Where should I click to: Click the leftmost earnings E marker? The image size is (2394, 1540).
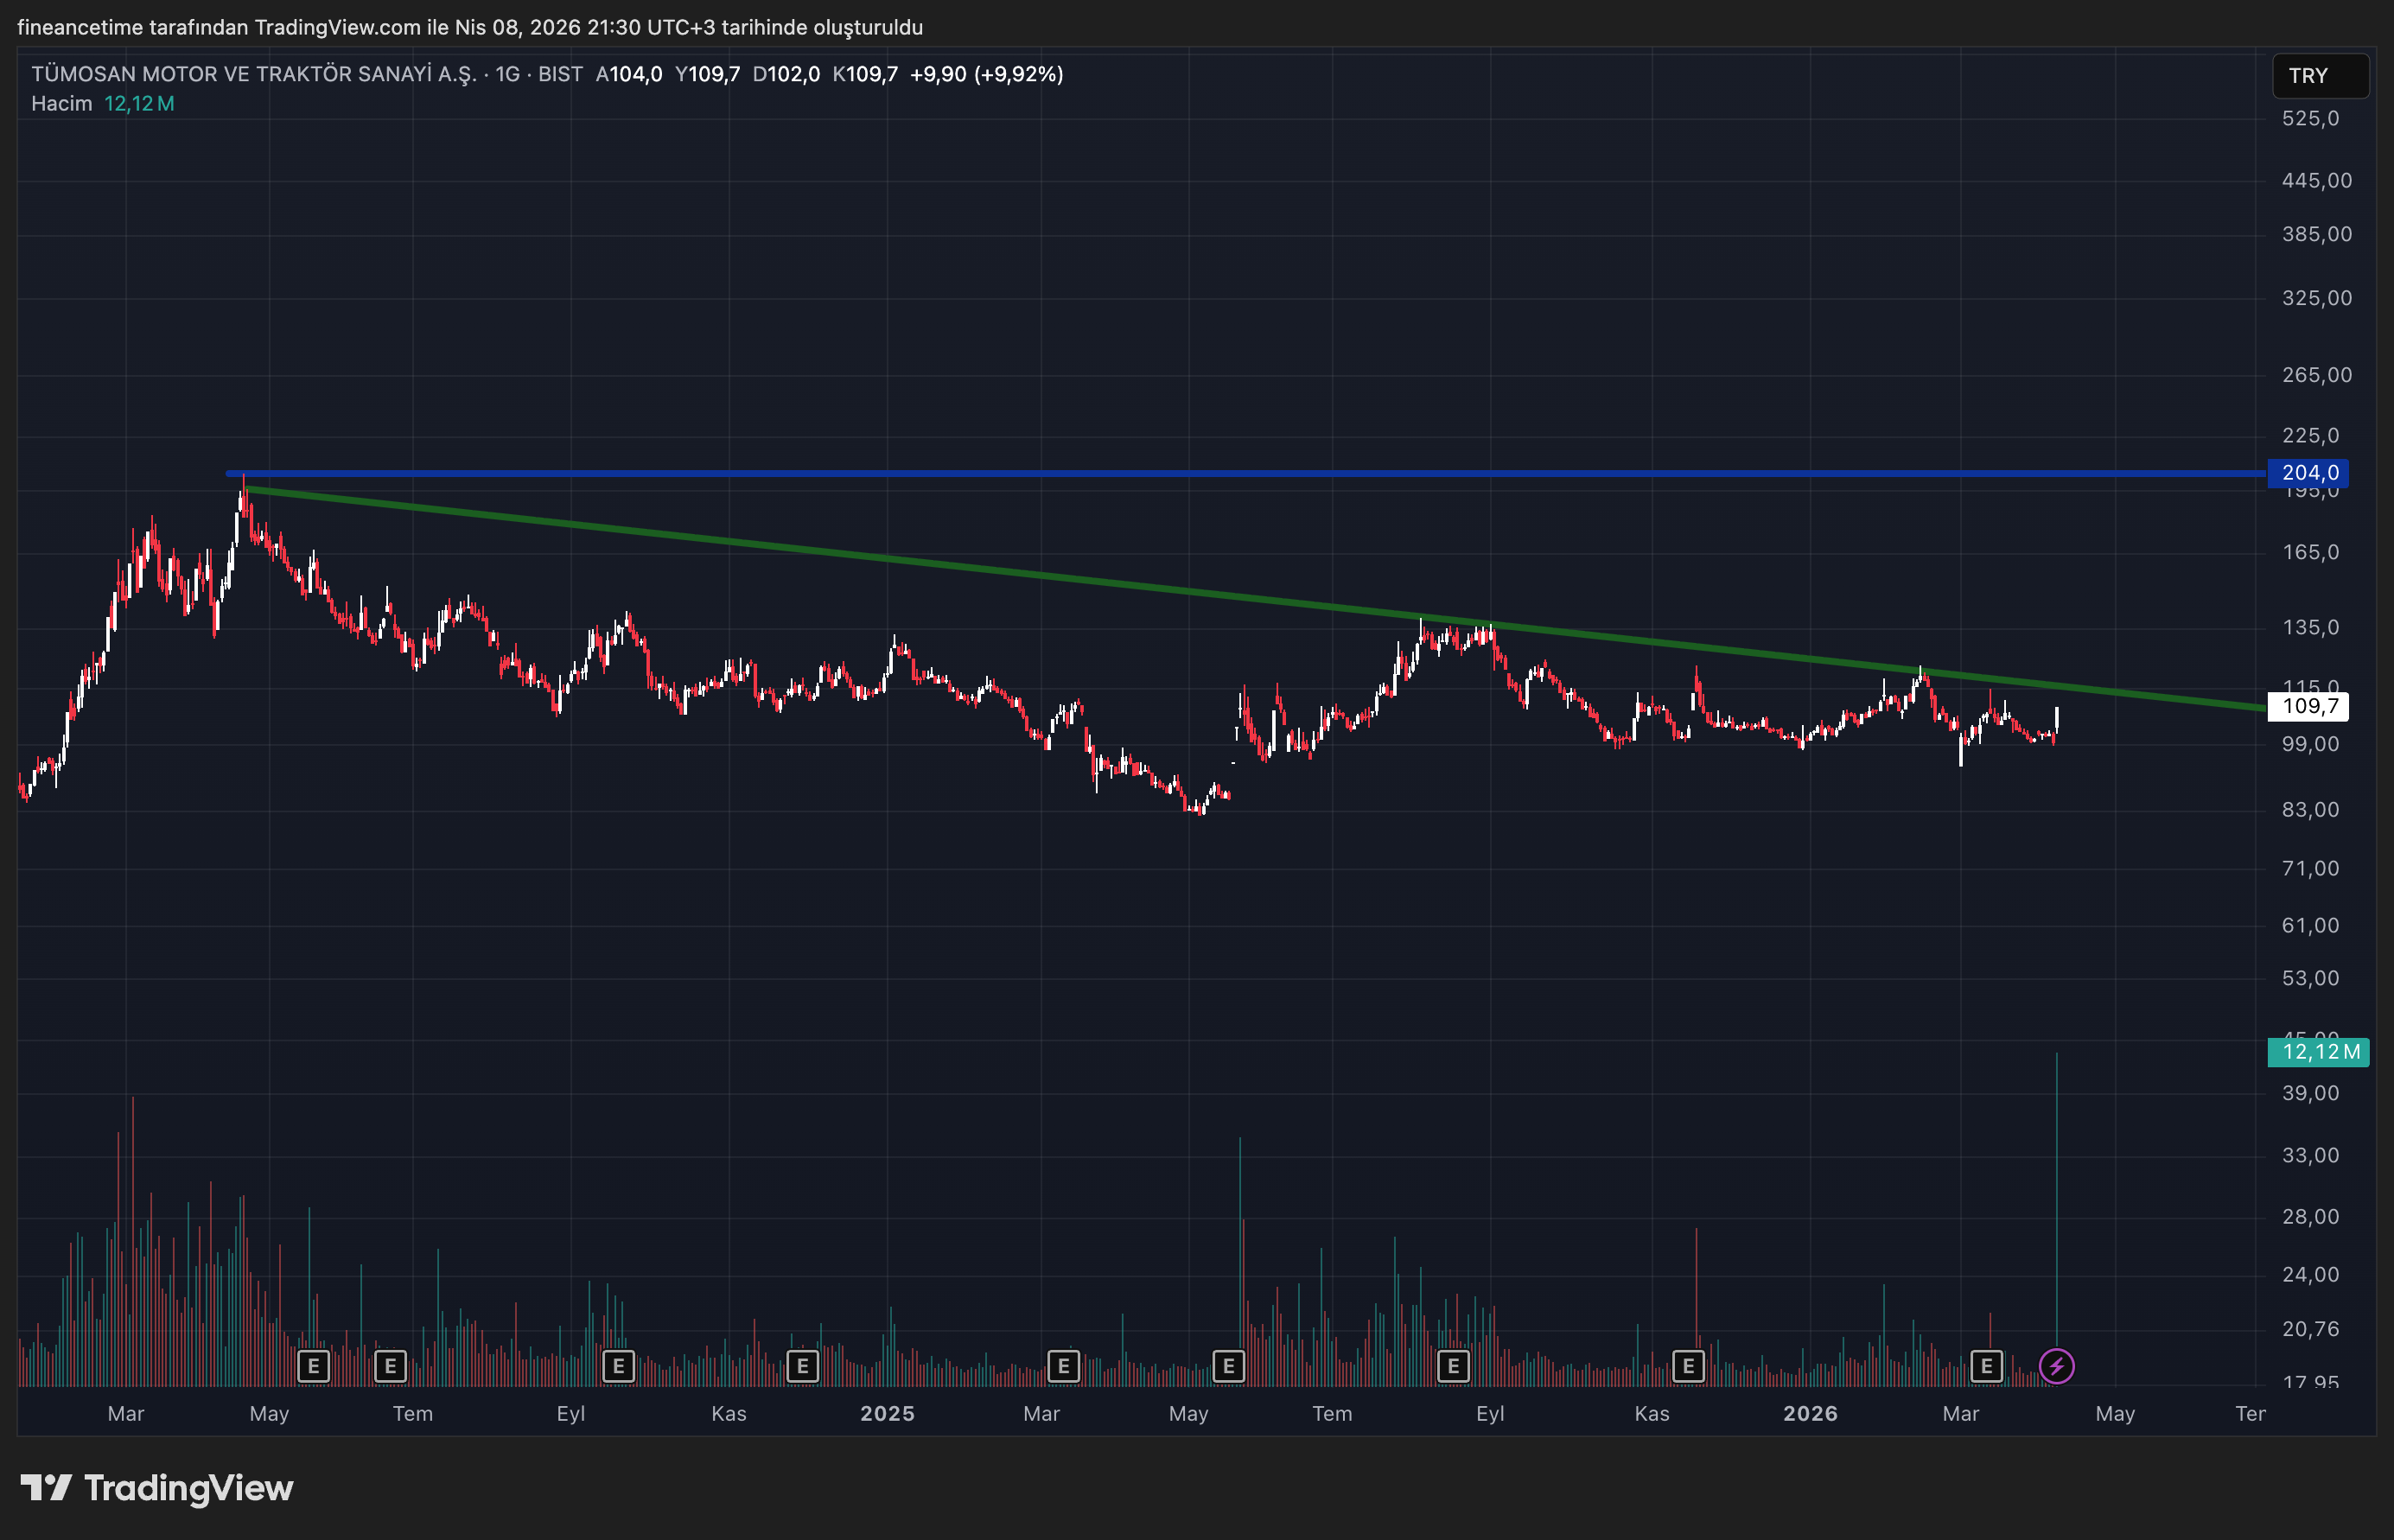coord(313,1365)
